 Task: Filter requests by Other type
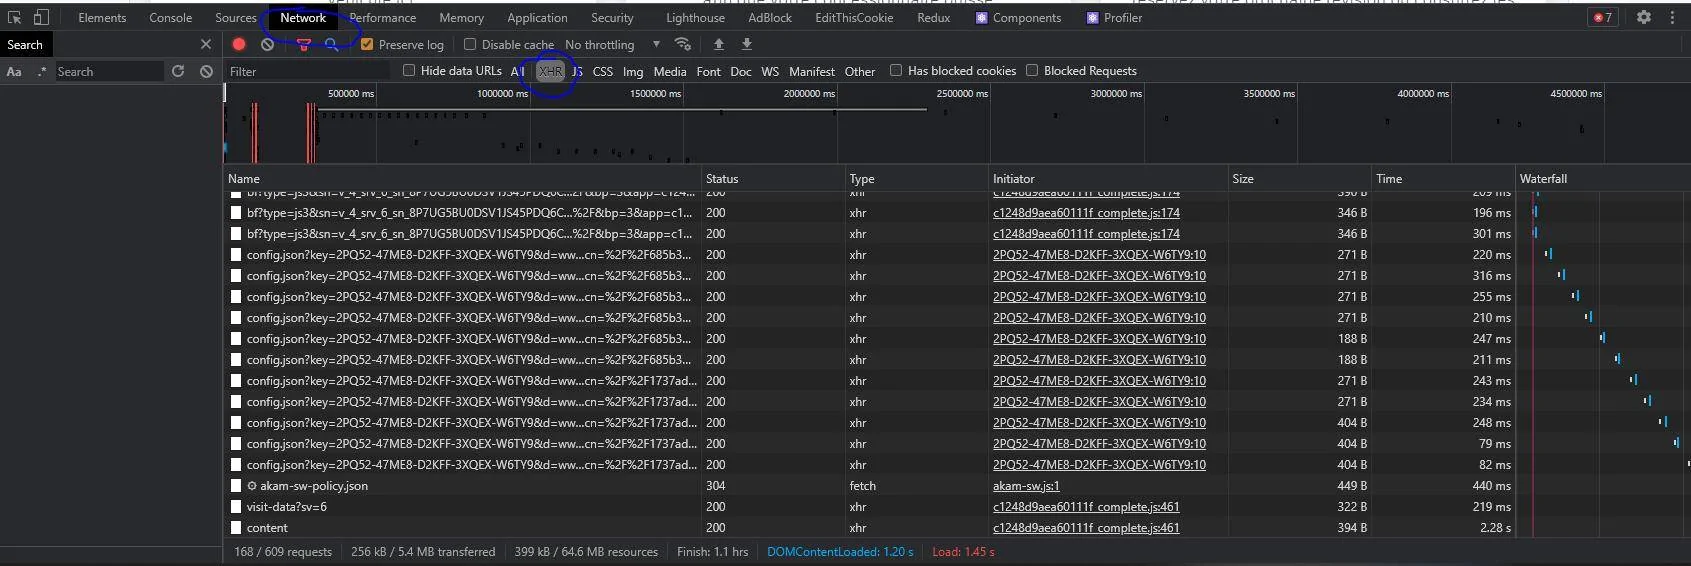(x=860, y=72)
